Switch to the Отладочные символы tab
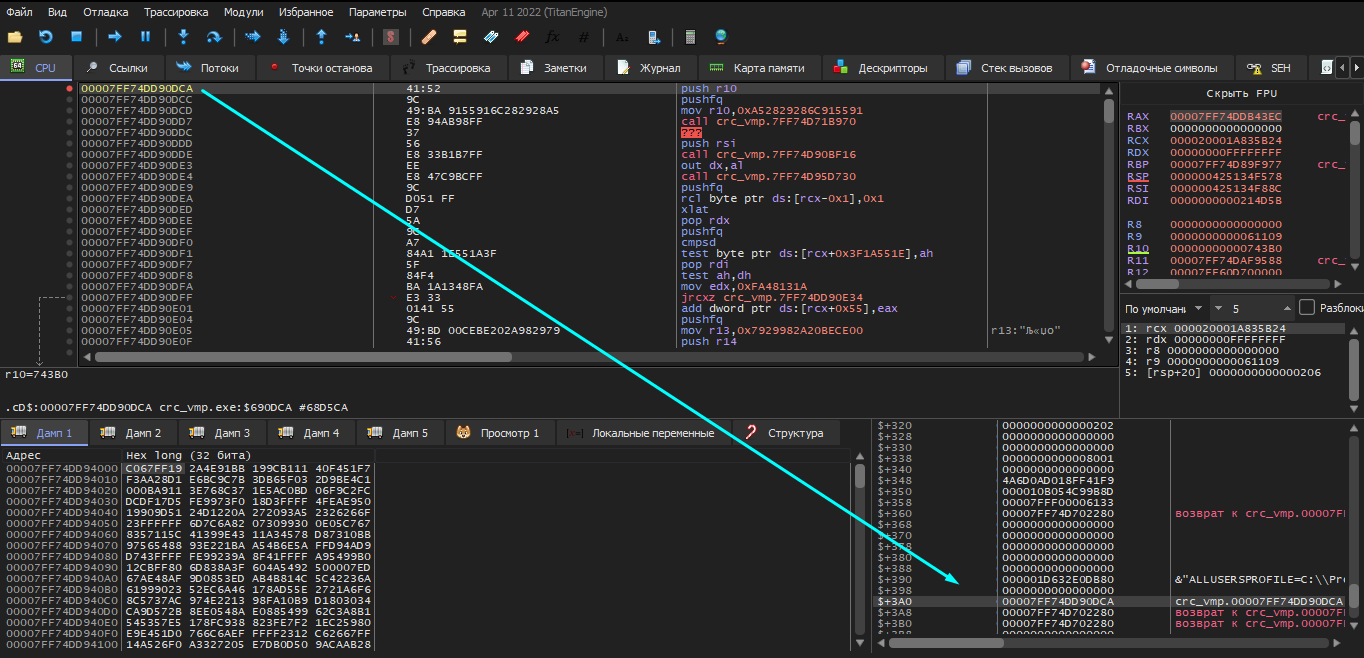Viewport: 1364px width, 658px height. [1150, 68]
